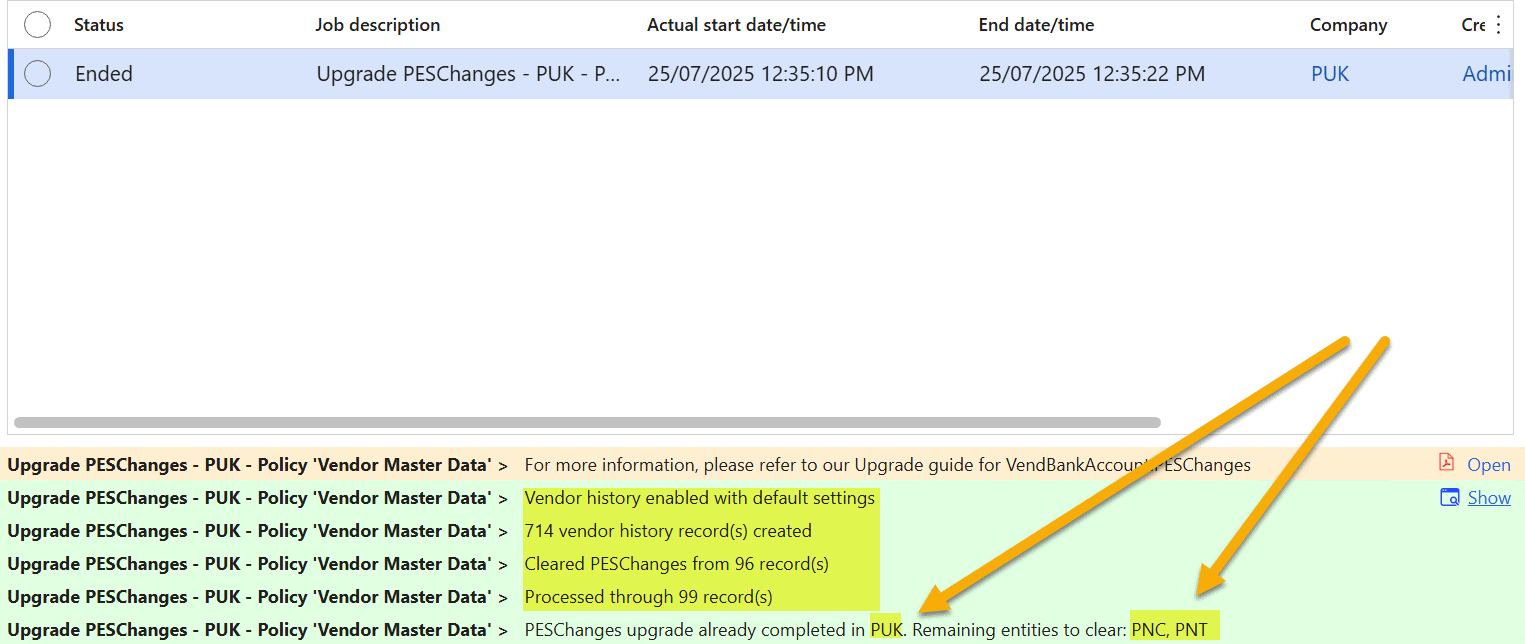Click the end time 25/07/2025 12:35:22 PM
Image resolution: width=1525 pixels, height=644 pixels.
[1092, 74]
